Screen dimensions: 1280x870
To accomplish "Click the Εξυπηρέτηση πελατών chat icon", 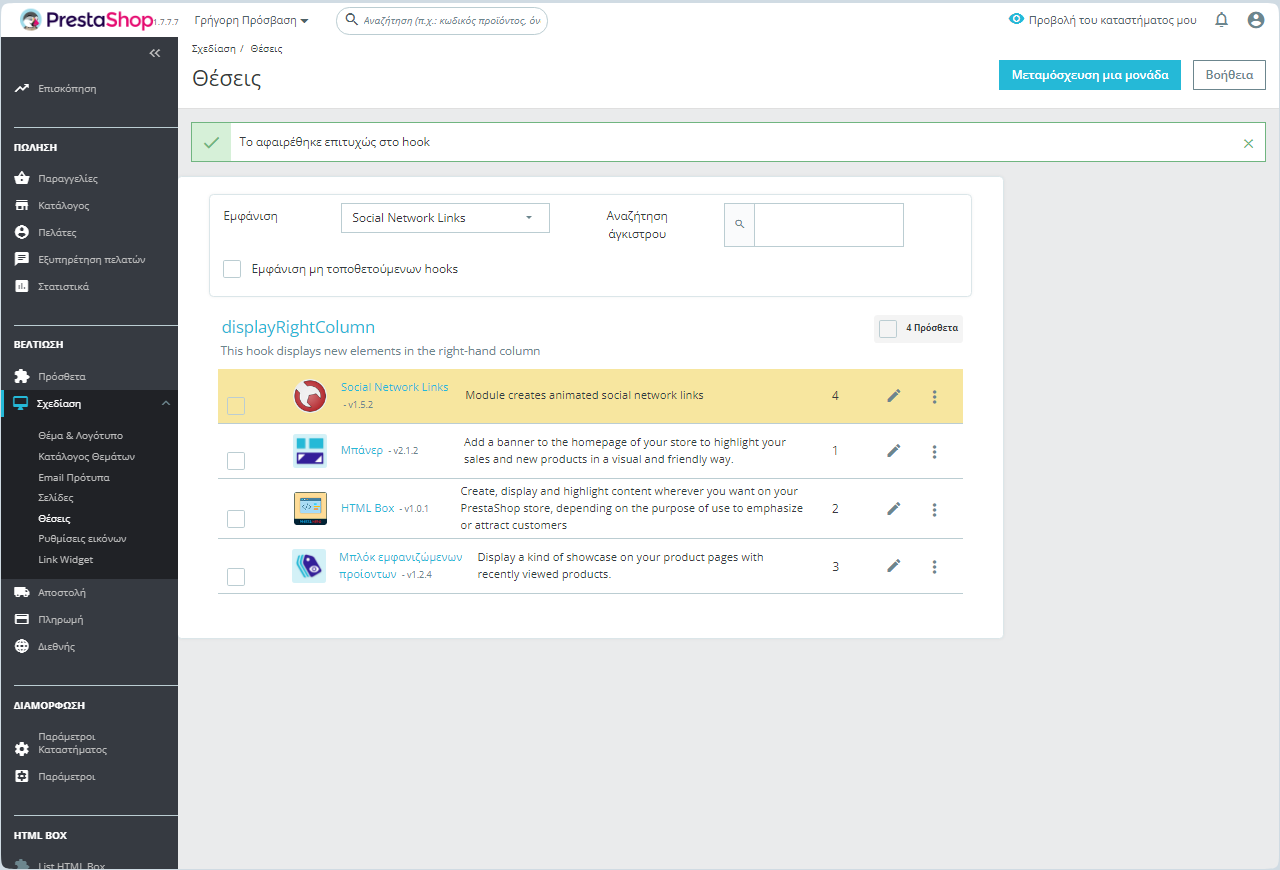I will [x=22, y=259].
